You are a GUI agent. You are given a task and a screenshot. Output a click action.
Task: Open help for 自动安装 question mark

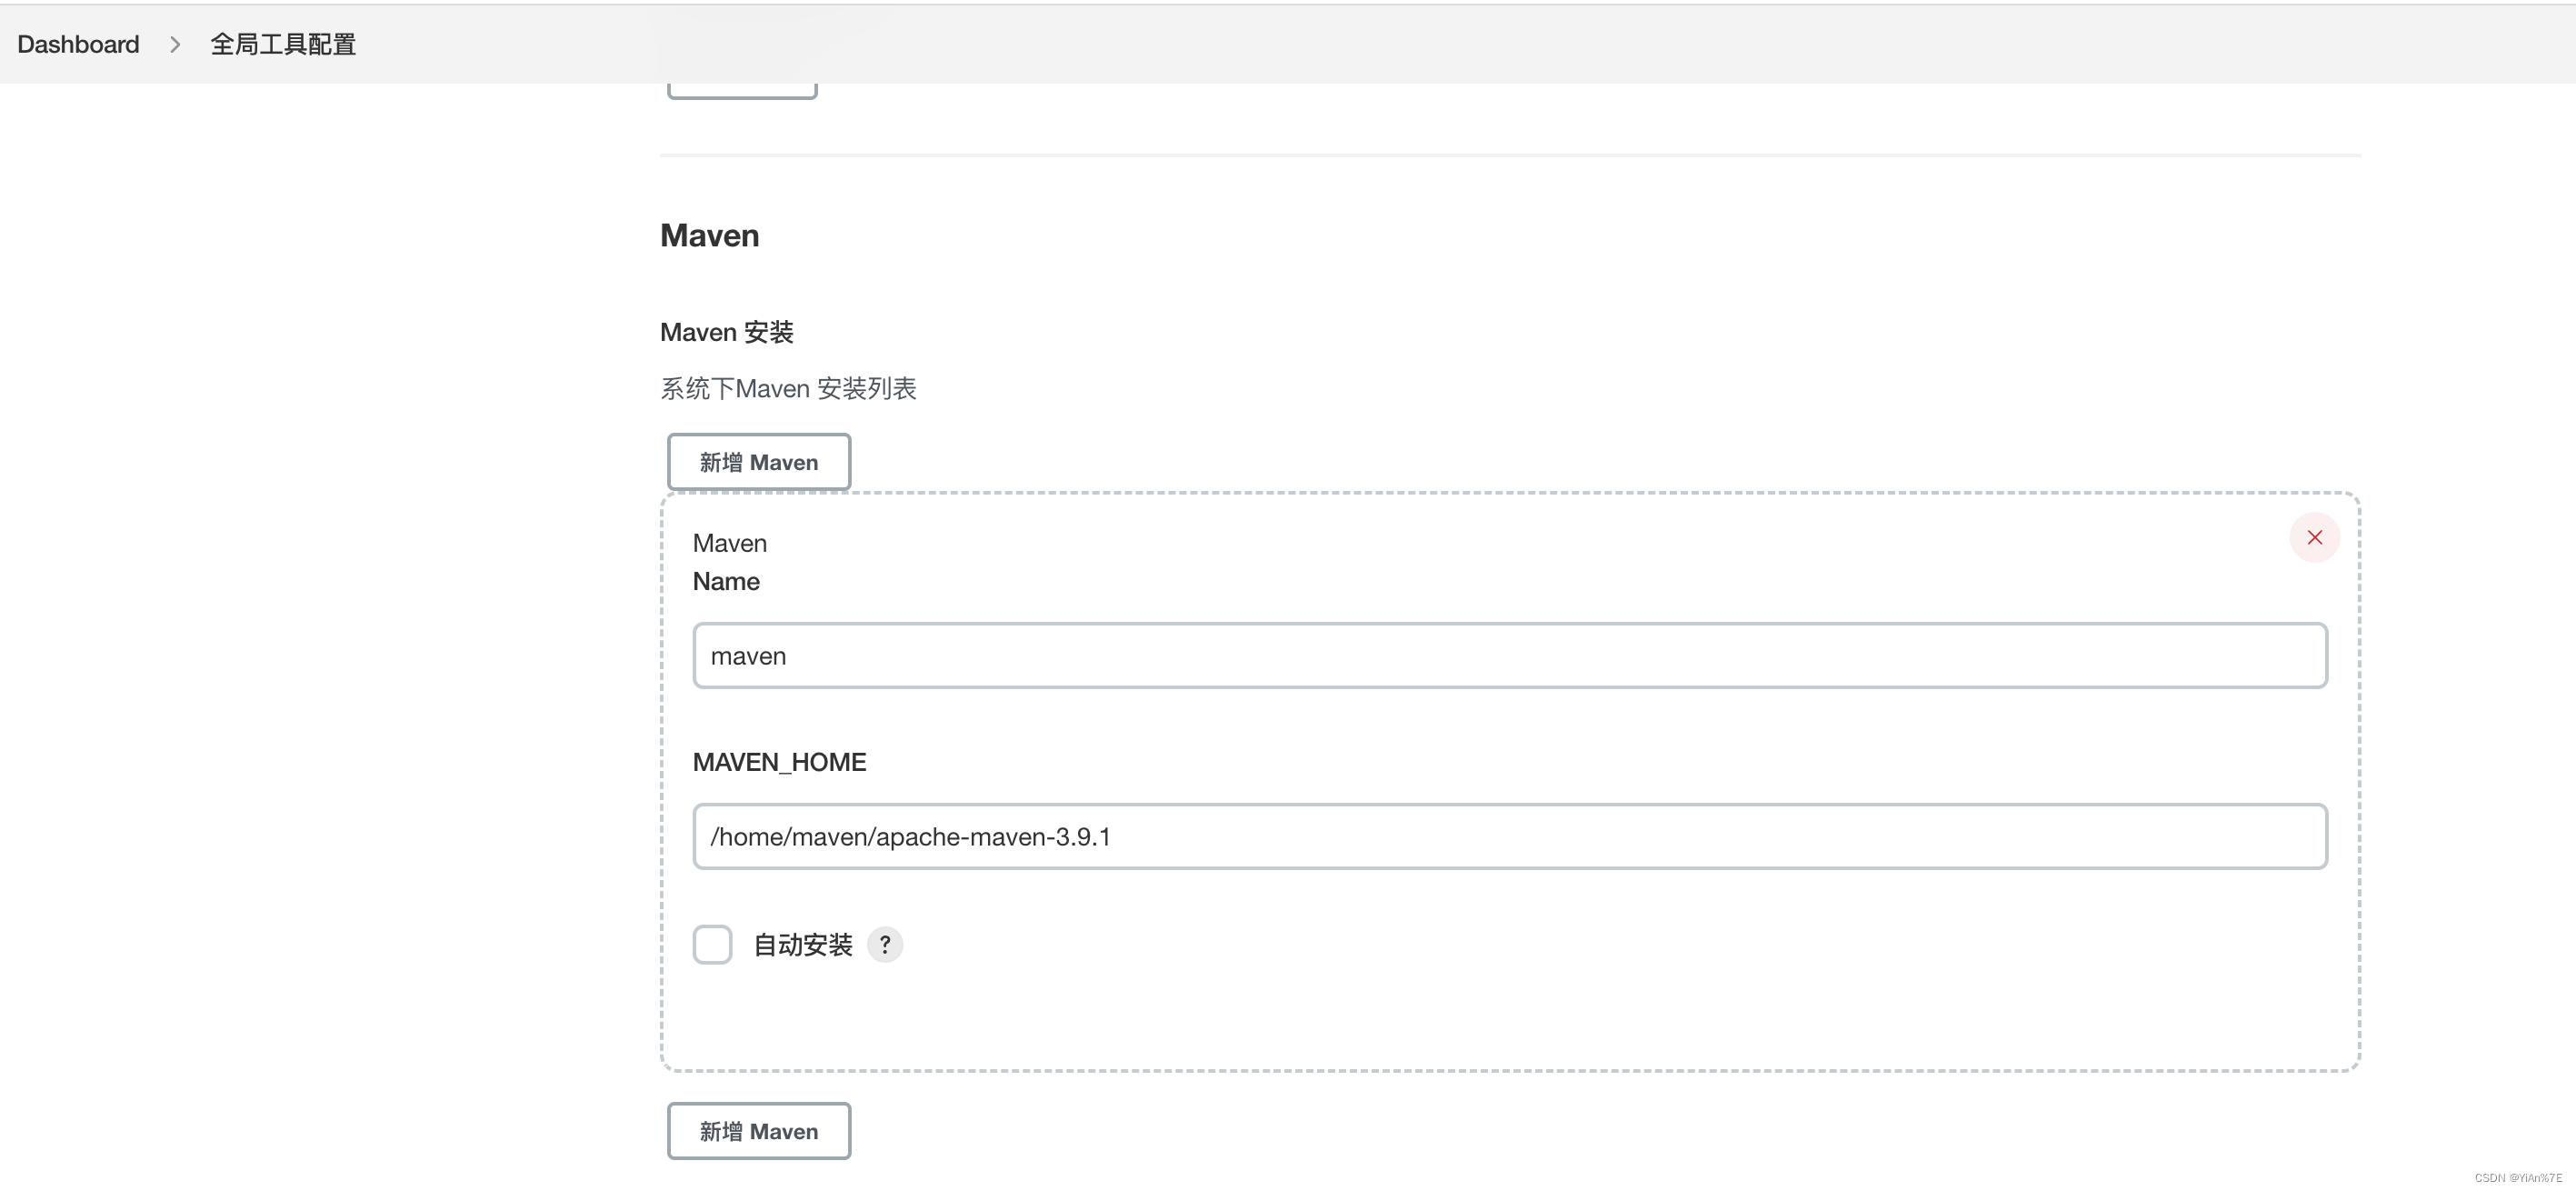click(884, 944)
